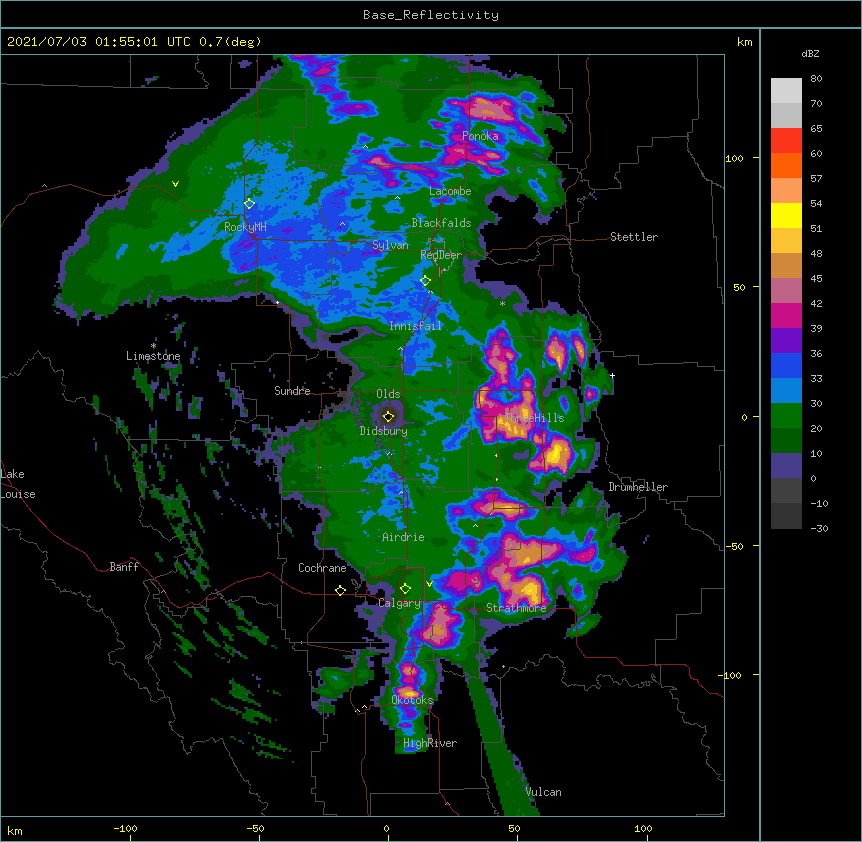Click the white plus marker northeast of ThreeHills
862x842 pixels.
point(612,375)
